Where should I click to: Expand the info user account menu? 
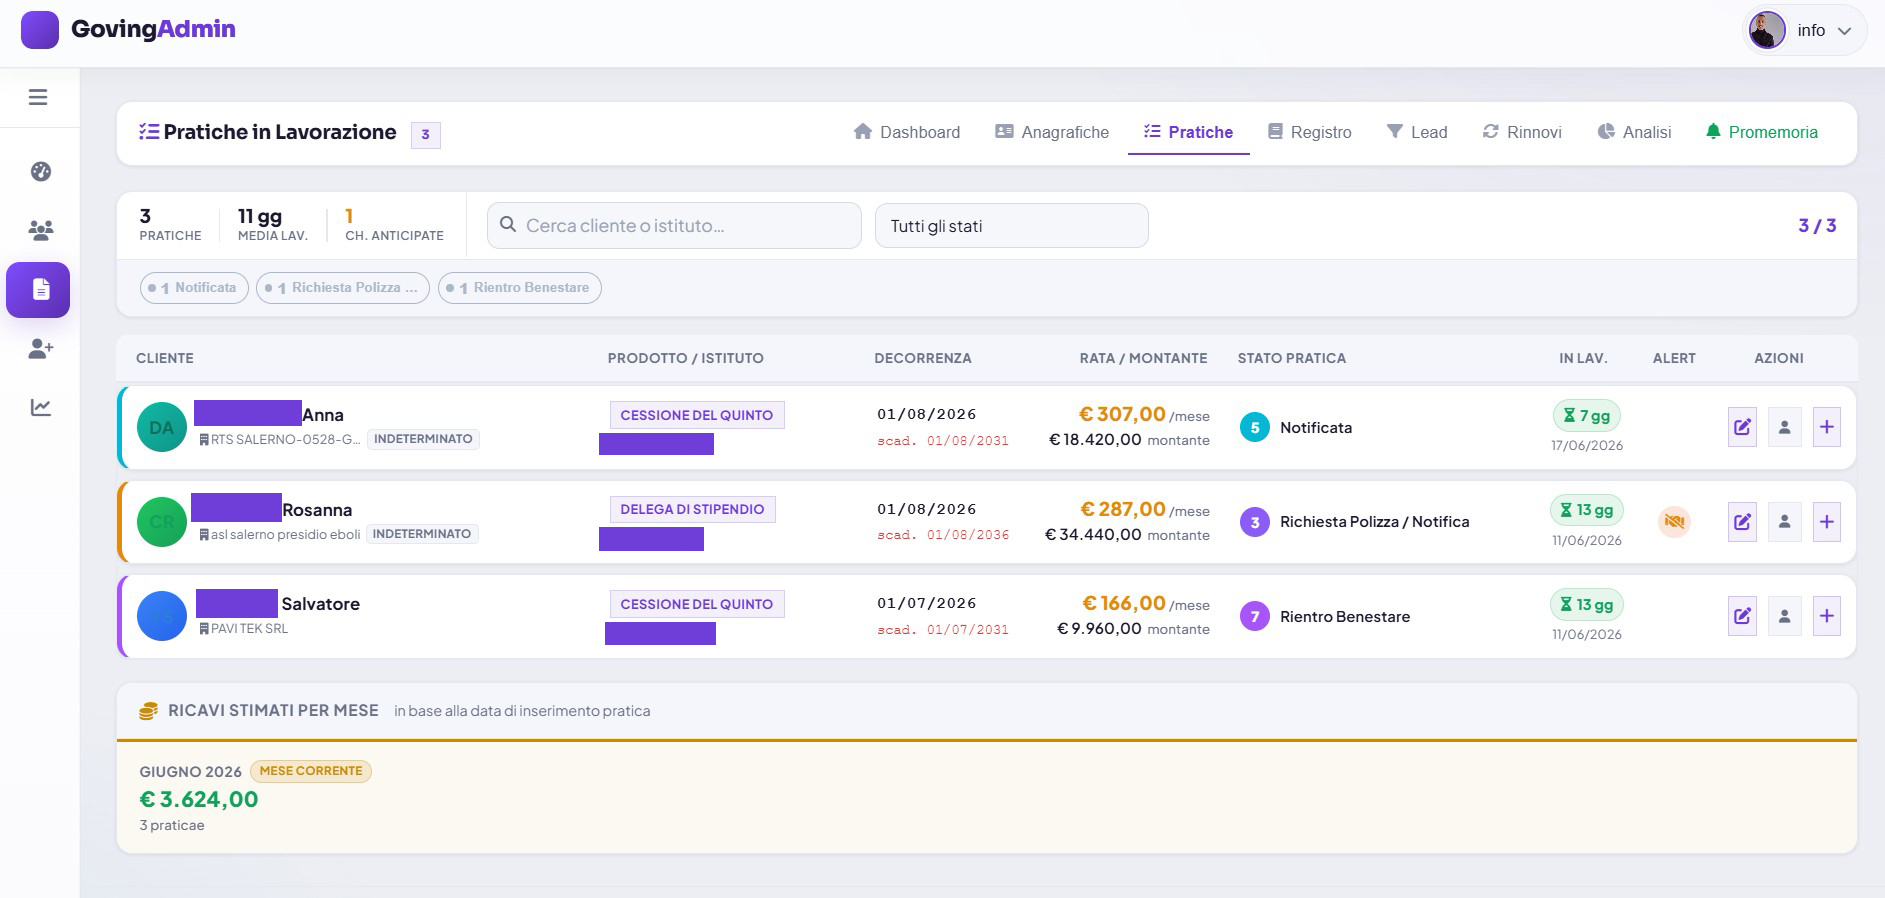click(1804, 30)
